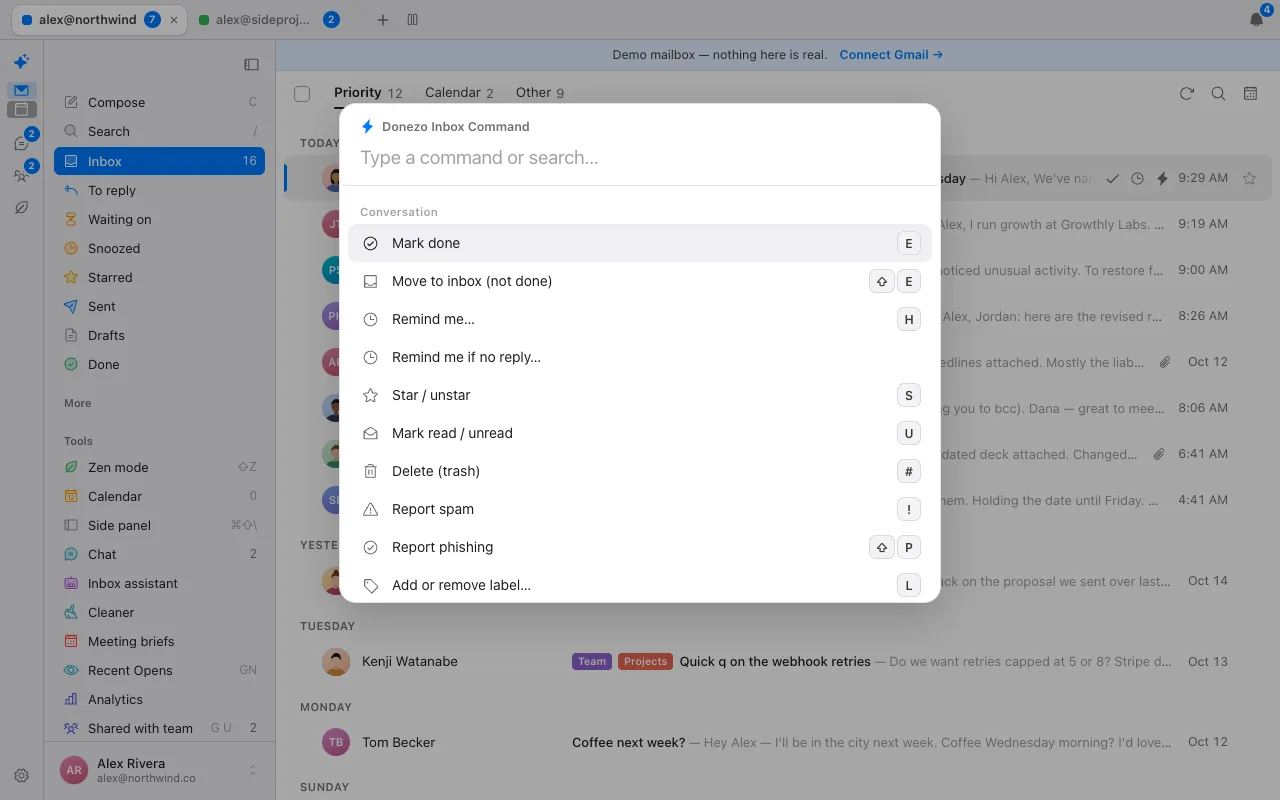Expand the More section in the sidebar
Viewport: 1280px width, 800px height.
point(78,403)
